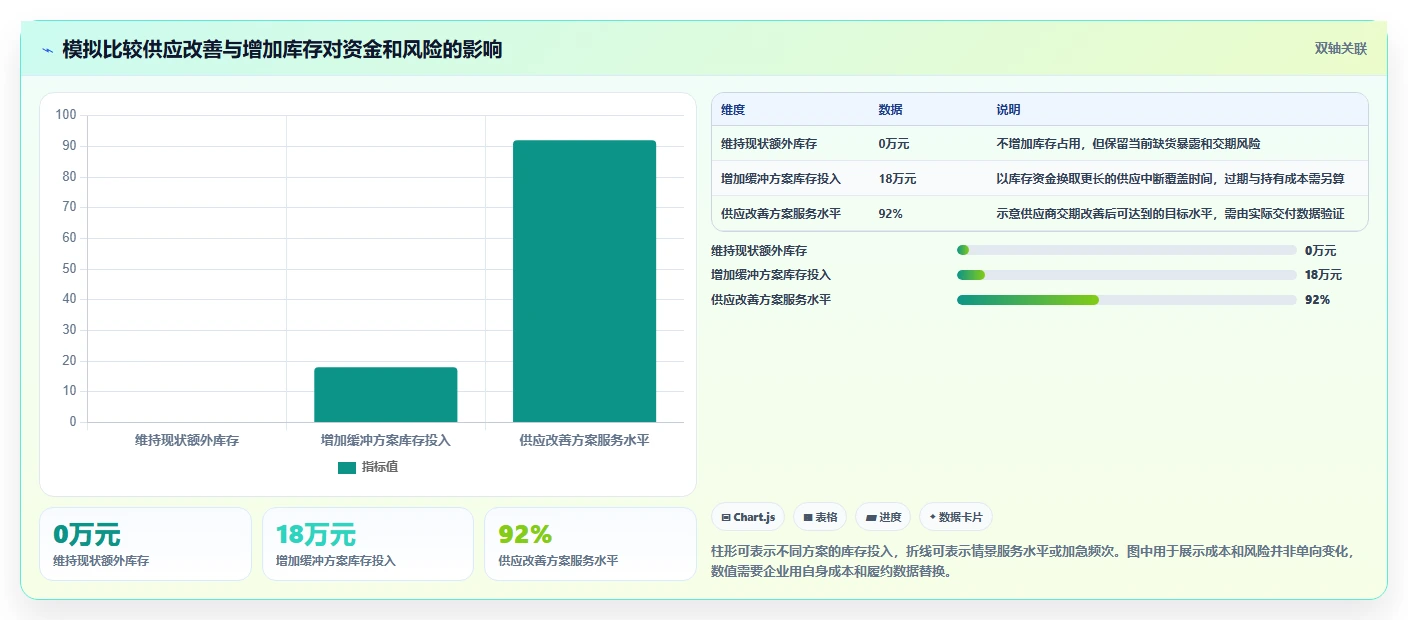Click the 增加缓冲方案库存投入 bar in chart
Screen dimensions: 1408x620
[386, 394]
